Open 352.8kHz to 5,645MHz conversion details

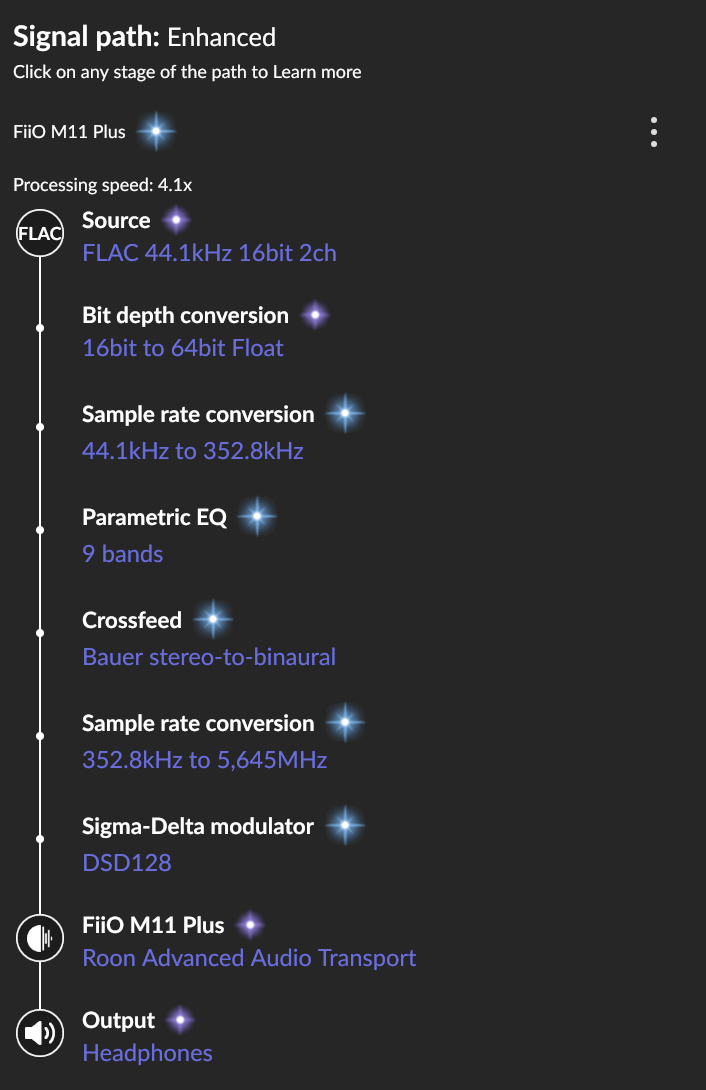tap(204, 760)
